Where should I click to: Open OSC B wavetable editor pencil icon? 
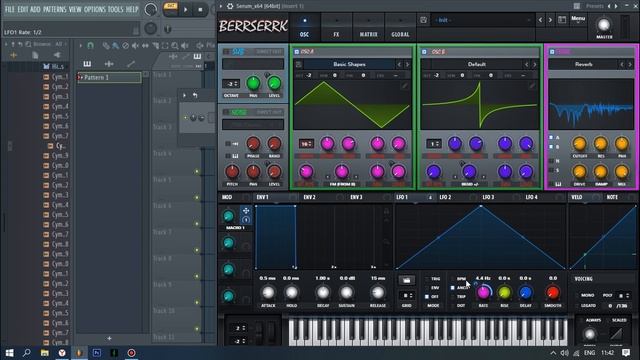point(531,86)
